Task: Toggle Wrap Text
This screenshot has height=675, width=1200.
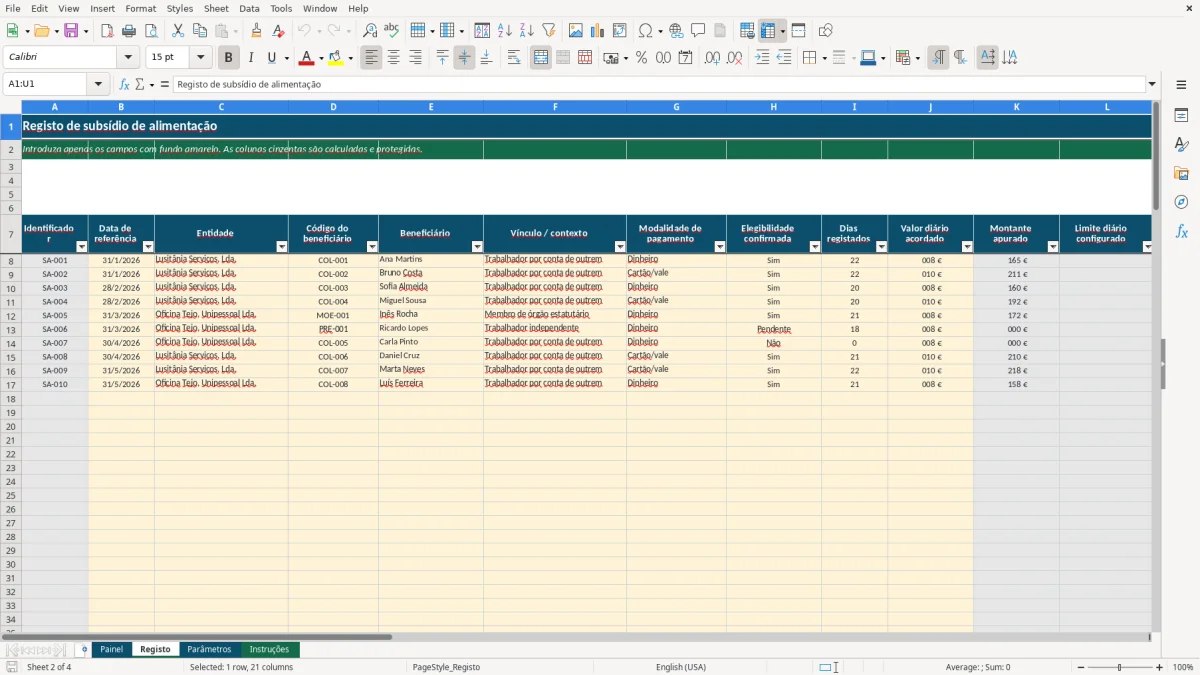Action: 514,58
